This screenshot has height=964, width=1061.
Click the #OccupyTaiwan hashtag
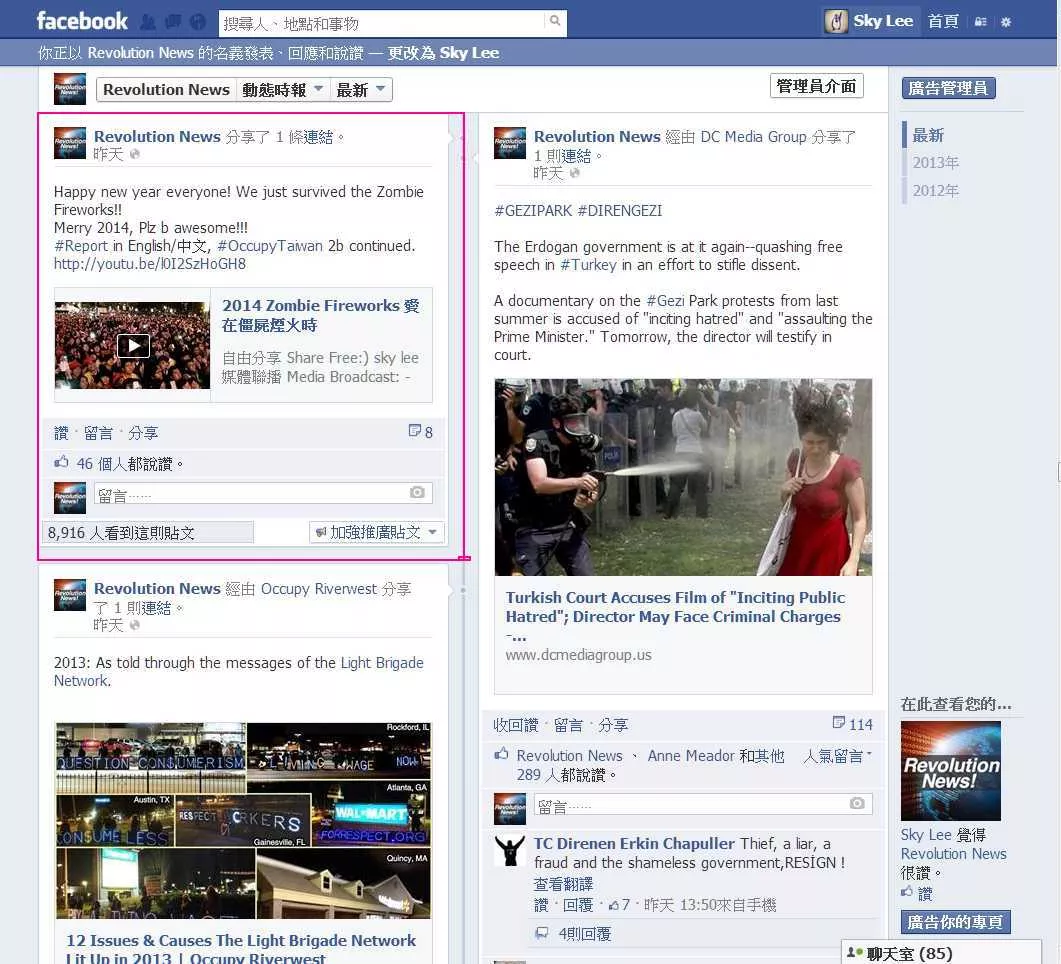tap(270, 246)
